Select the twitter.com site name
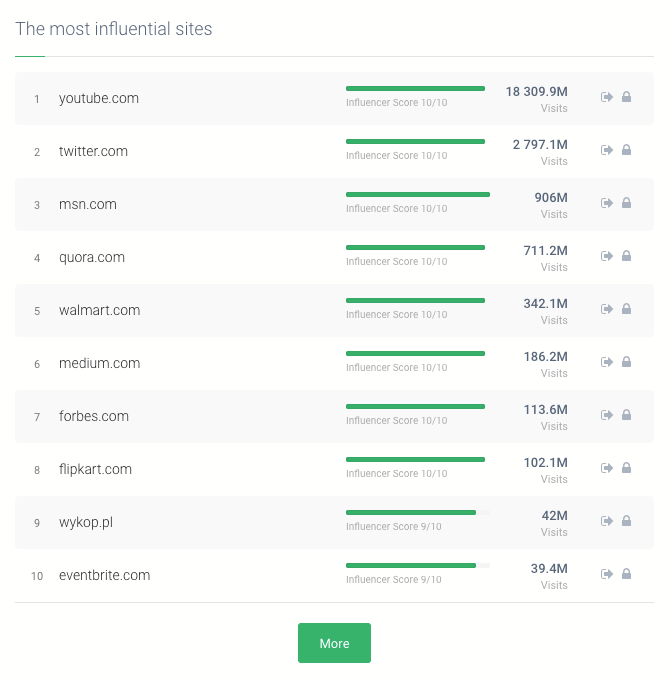670x681 pixels. [x=93, y=151]
